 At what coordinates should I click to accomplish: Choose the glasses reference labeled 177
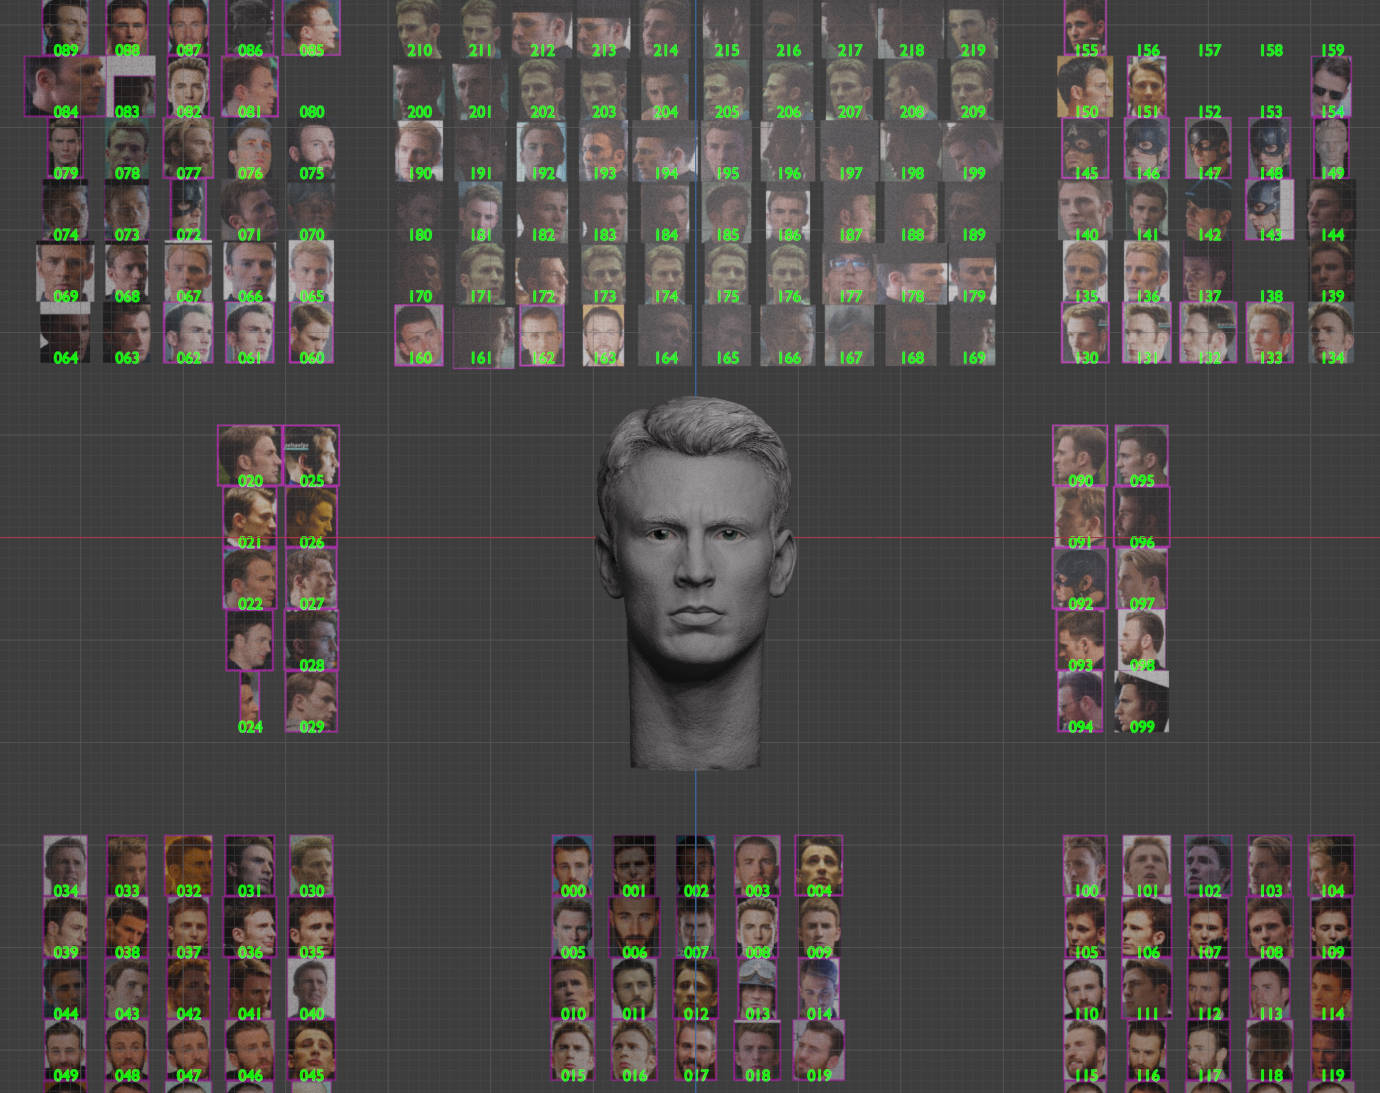point(849,273)
